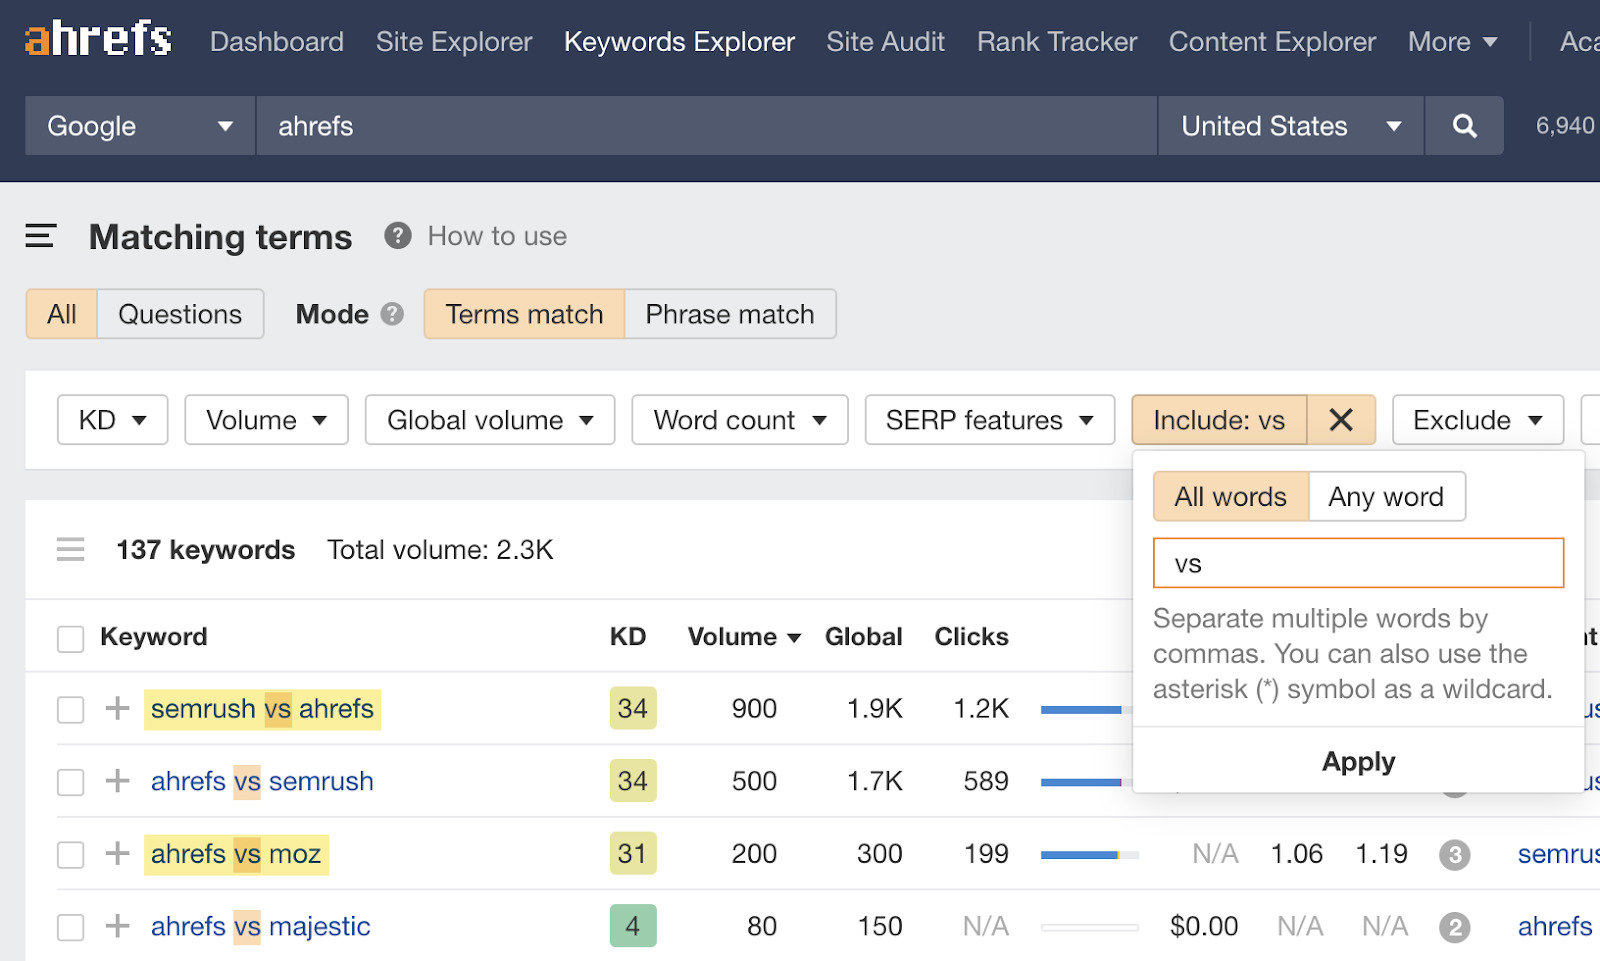The height and width of the screenshot is (961, 1600).
Task: Open the Word count filter dropdown
Action: 739,420
